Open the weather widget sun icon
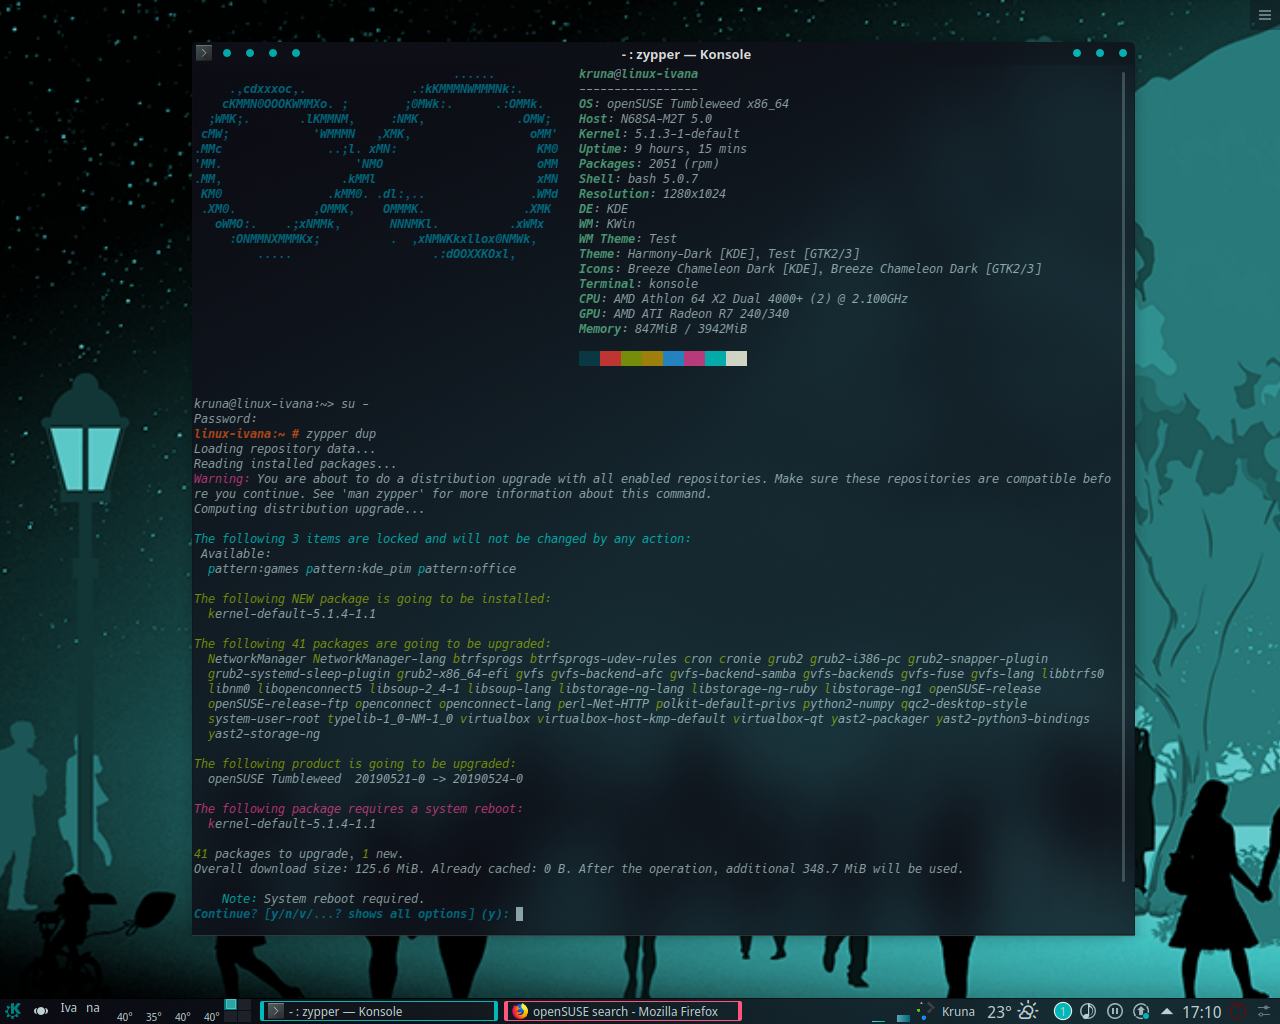Viewport: 1280px width, 1024px height. pos(1027,1011)
